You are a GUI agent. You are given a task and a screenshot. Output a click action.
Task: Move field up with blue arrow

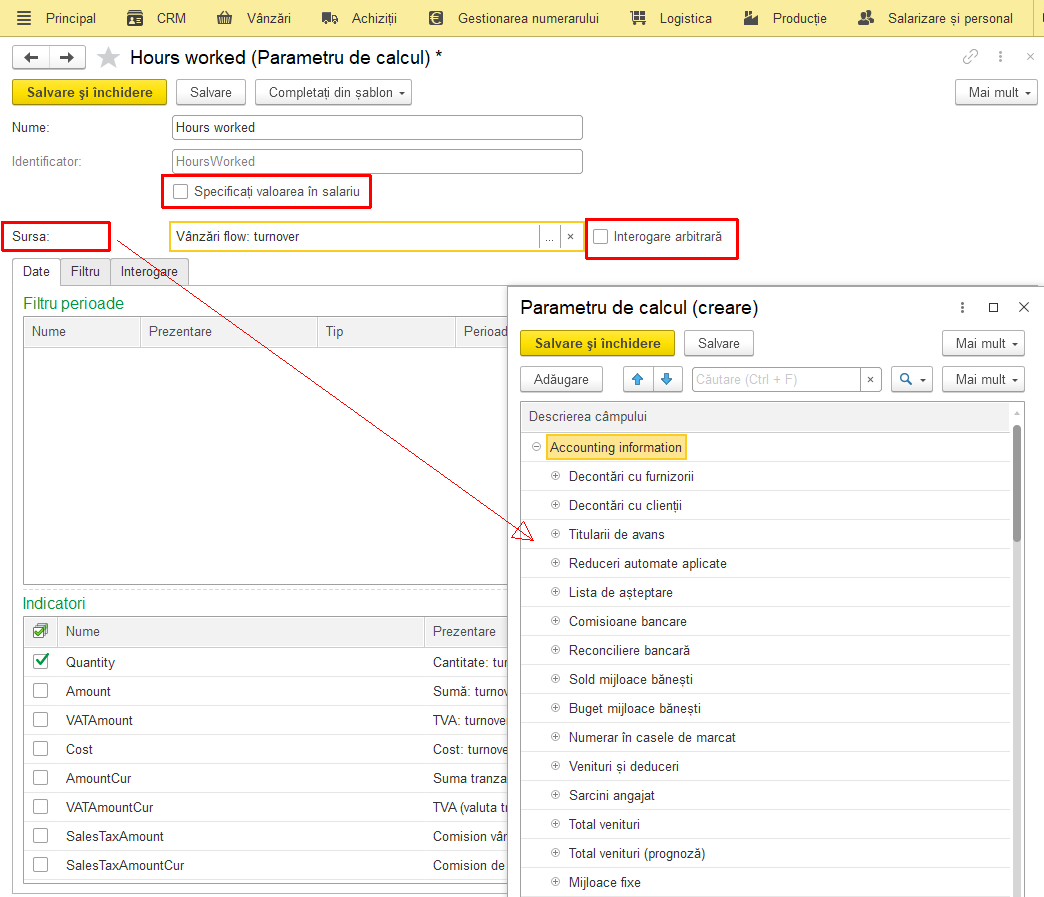638,380
